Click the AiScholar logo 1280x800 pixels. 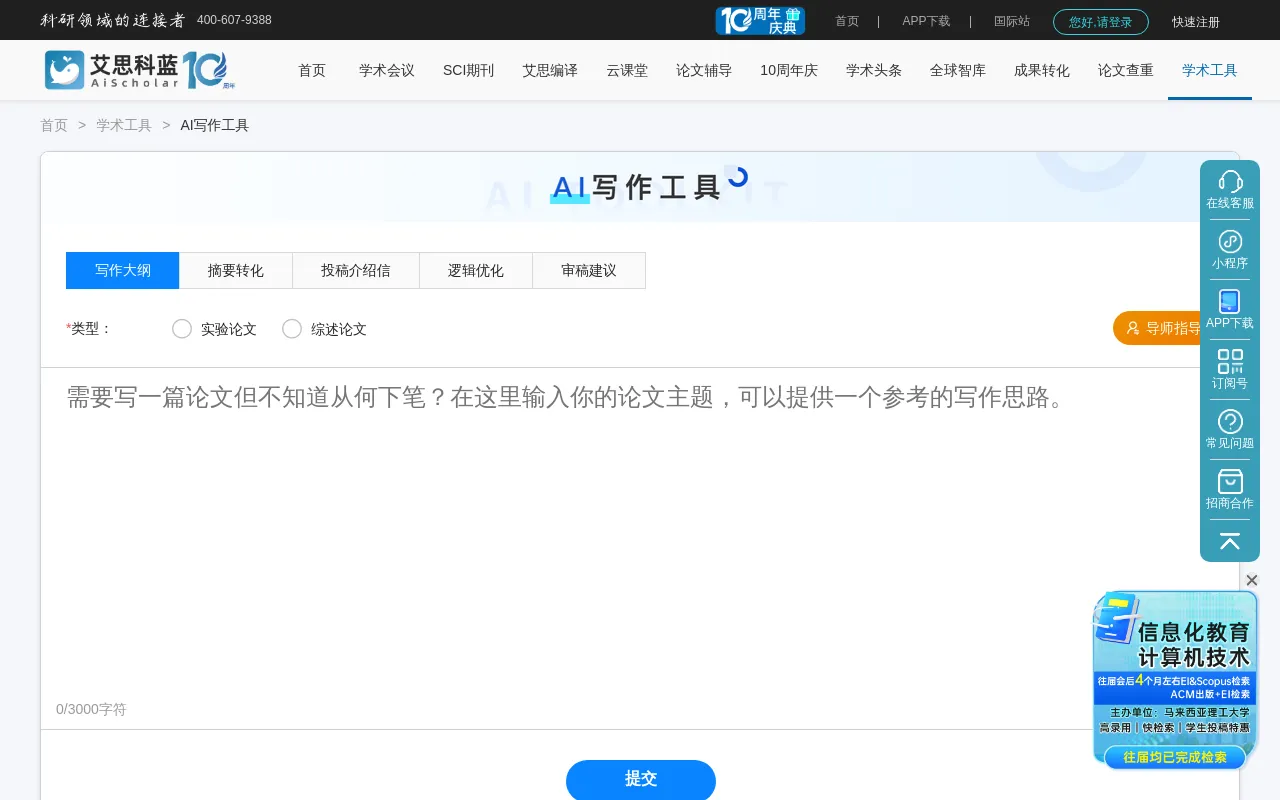[x=139, y=70]
